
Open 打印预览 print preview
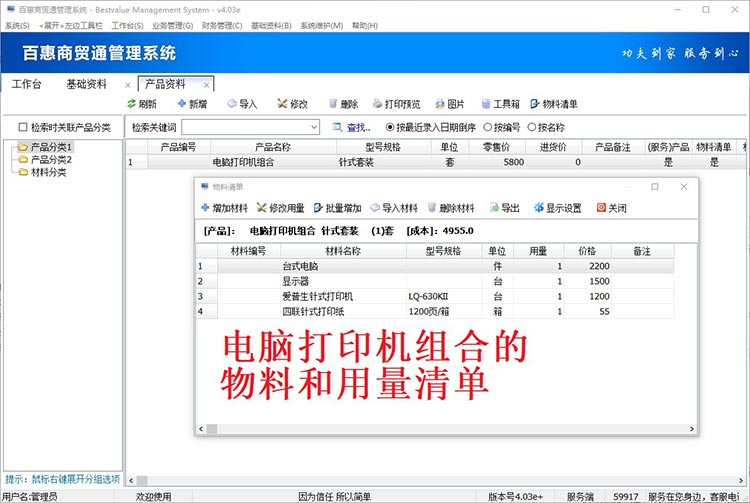point(396,104)
